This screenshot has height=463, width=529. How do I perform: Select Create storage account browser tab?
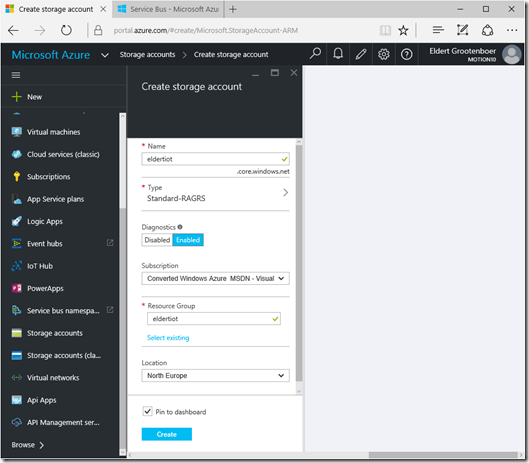coord(56,9)
